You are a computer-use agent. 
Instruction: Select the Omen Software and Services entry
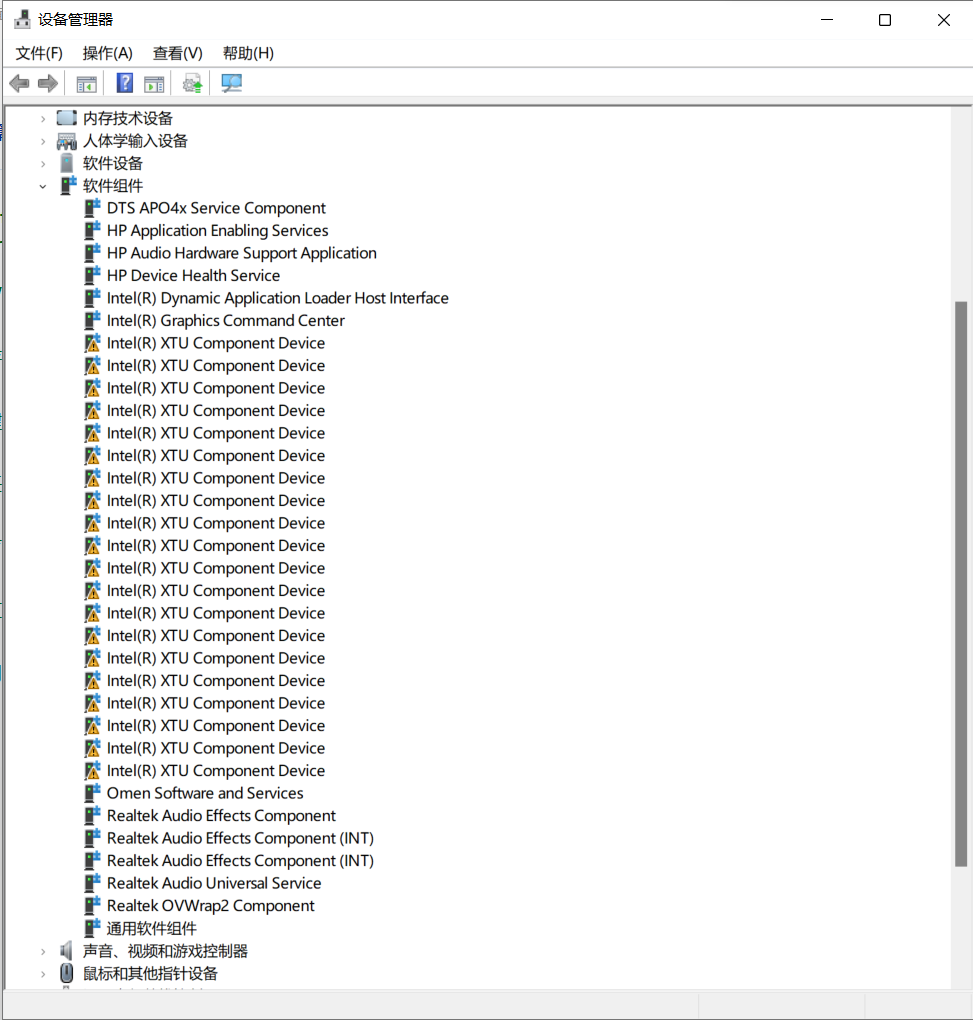click(204, 792)
